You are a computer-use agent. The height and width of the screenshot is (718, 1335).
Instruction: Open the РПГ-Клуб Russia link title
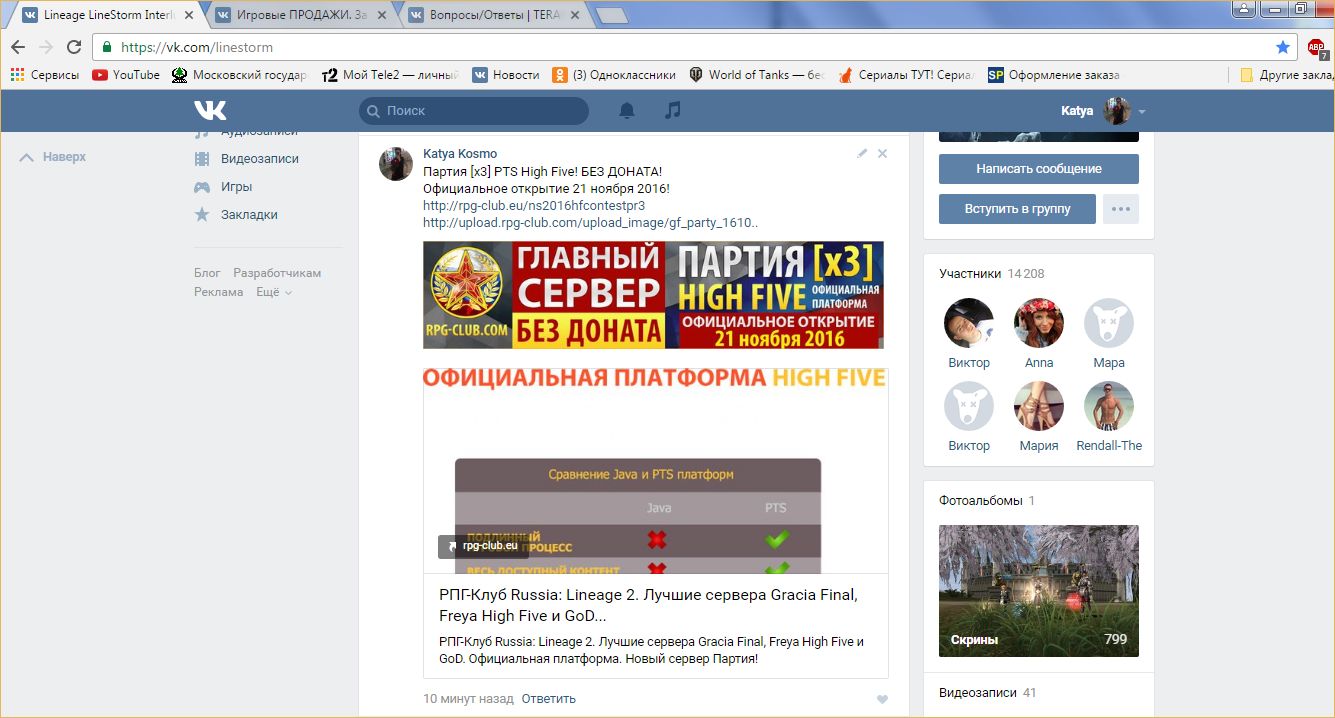[x=648, y=605]
